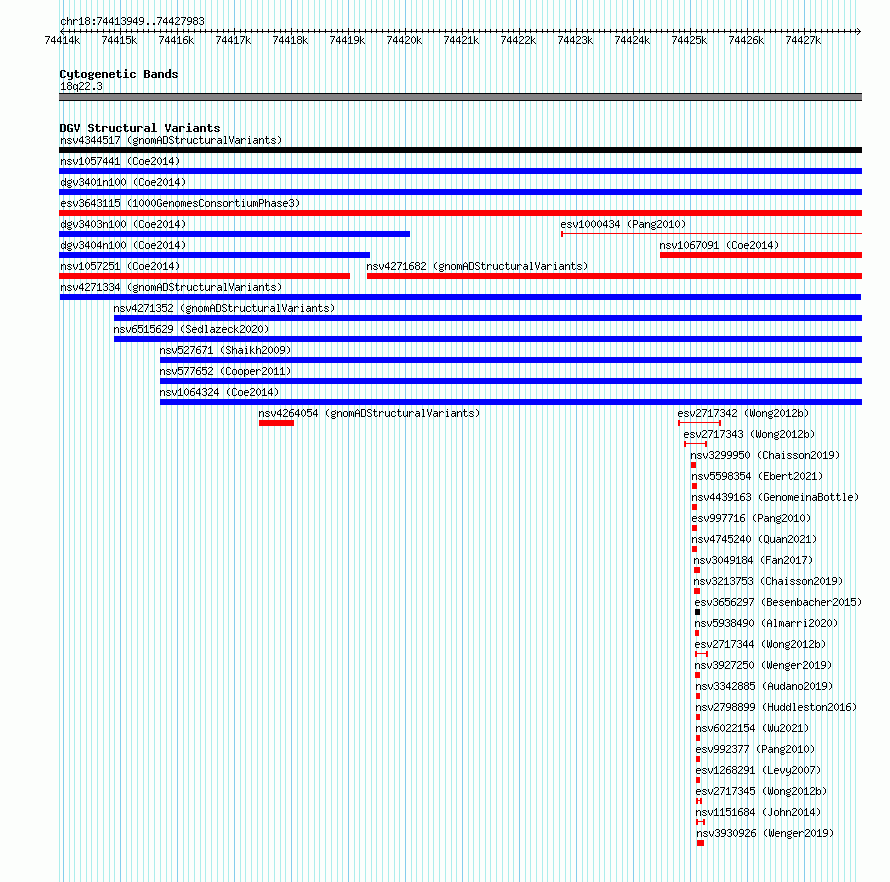The width and height of the screenshot is (890, 882).
Task: Open nsv4271682 gnomAD variant label
Action: coord(477,266)
